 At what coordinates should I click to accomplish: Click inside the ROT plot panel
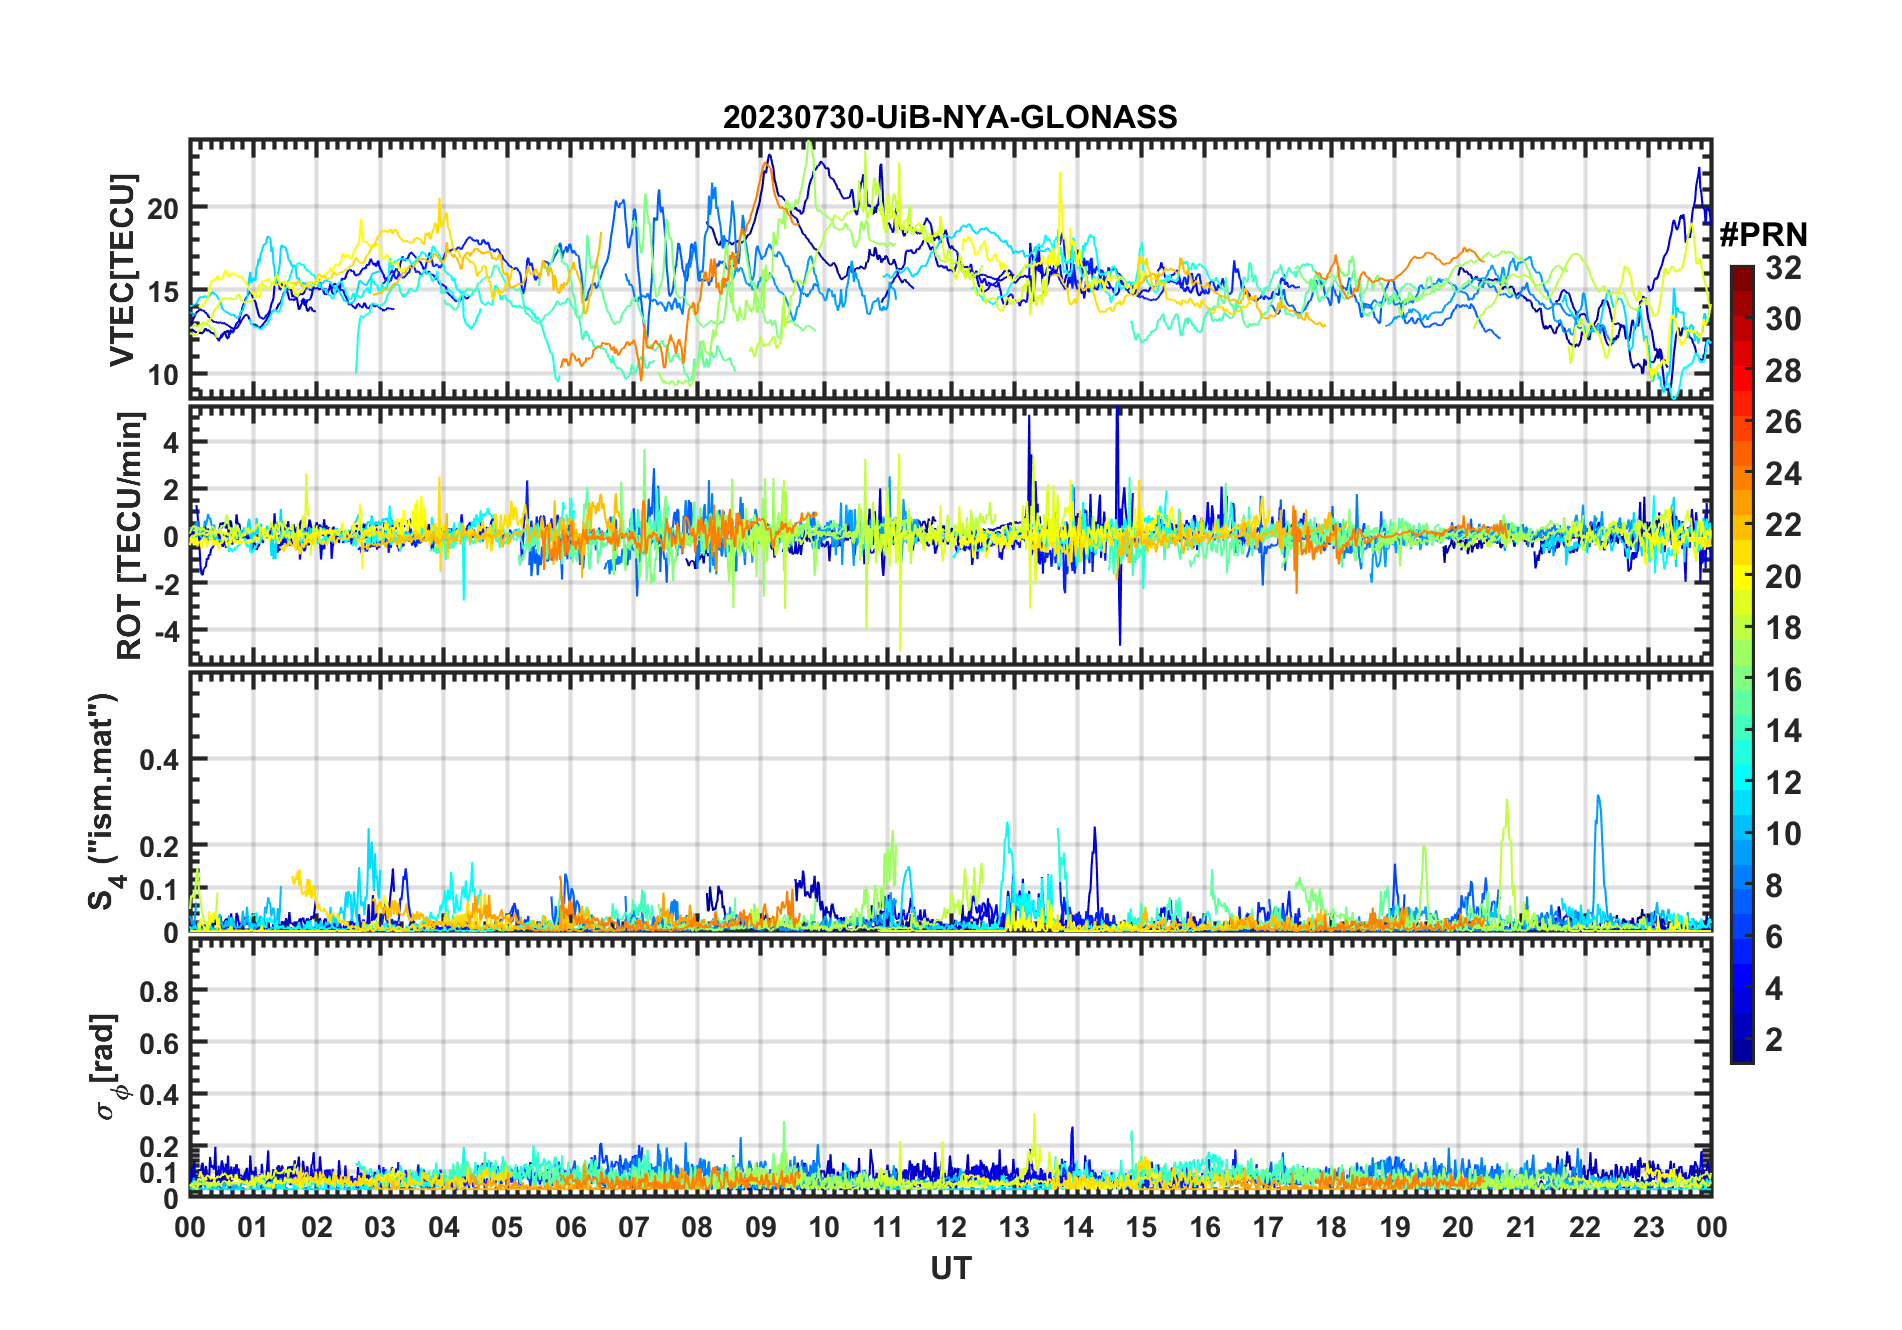950,534
